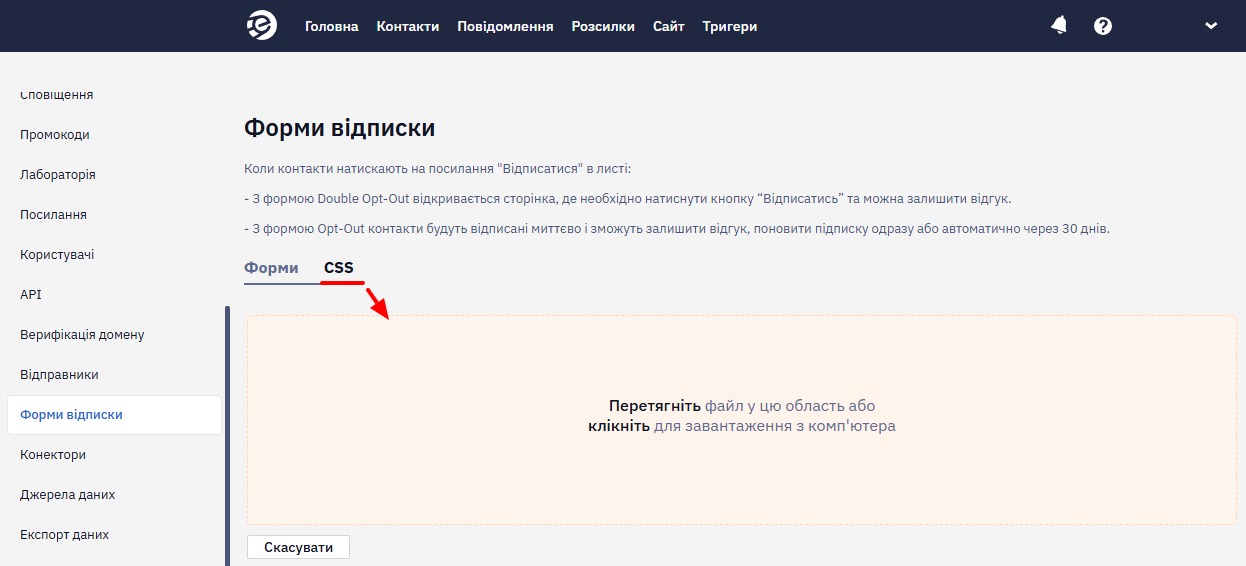Click the Форми відписки page heading

(x=340, y=128)
